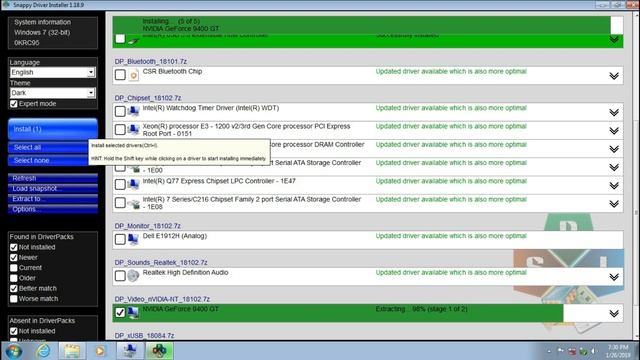Open Windows Media Player from taskbar
The width and height of the screenshot is (640, 360).
[100, 351]
